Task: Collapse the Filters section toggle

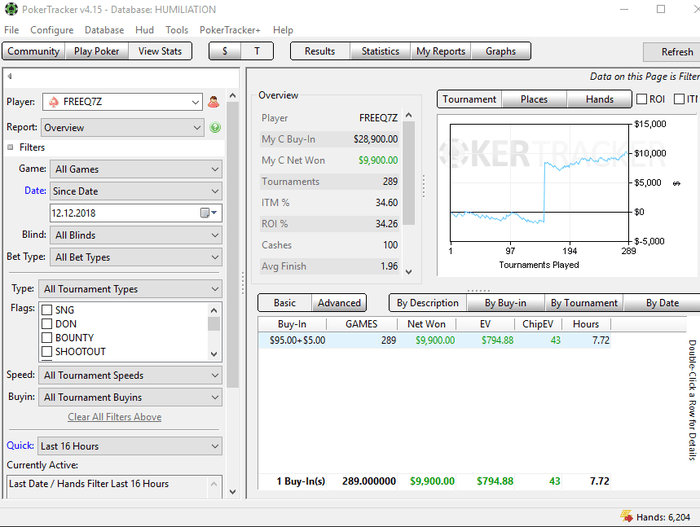Action: click(x=10, y=147)
